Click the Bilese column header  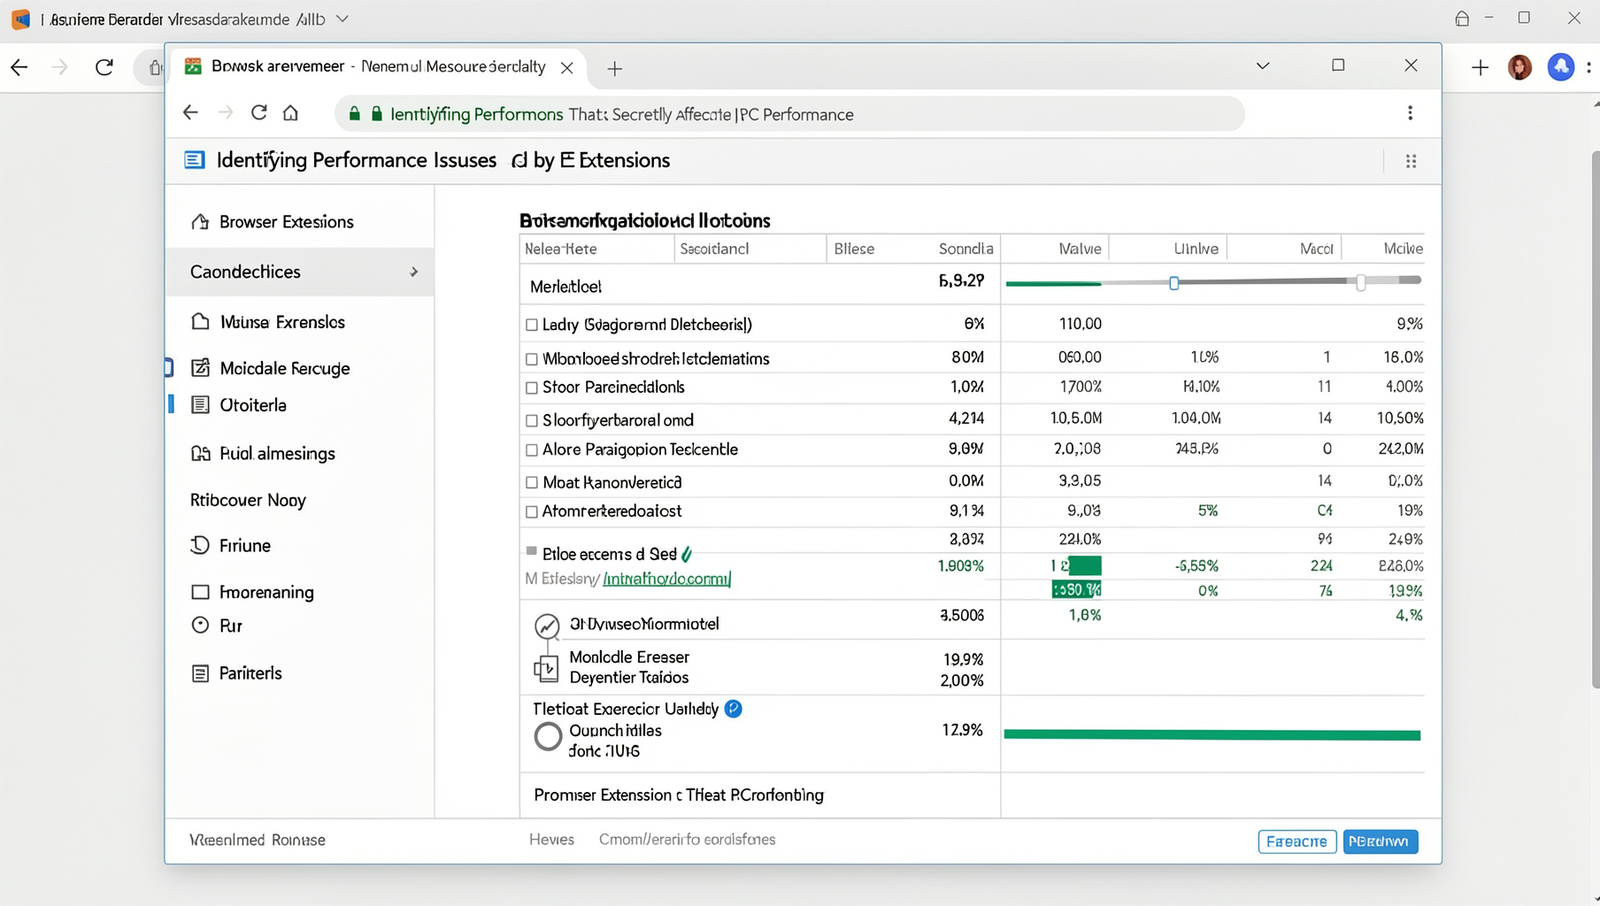click(x=854, y=249)
